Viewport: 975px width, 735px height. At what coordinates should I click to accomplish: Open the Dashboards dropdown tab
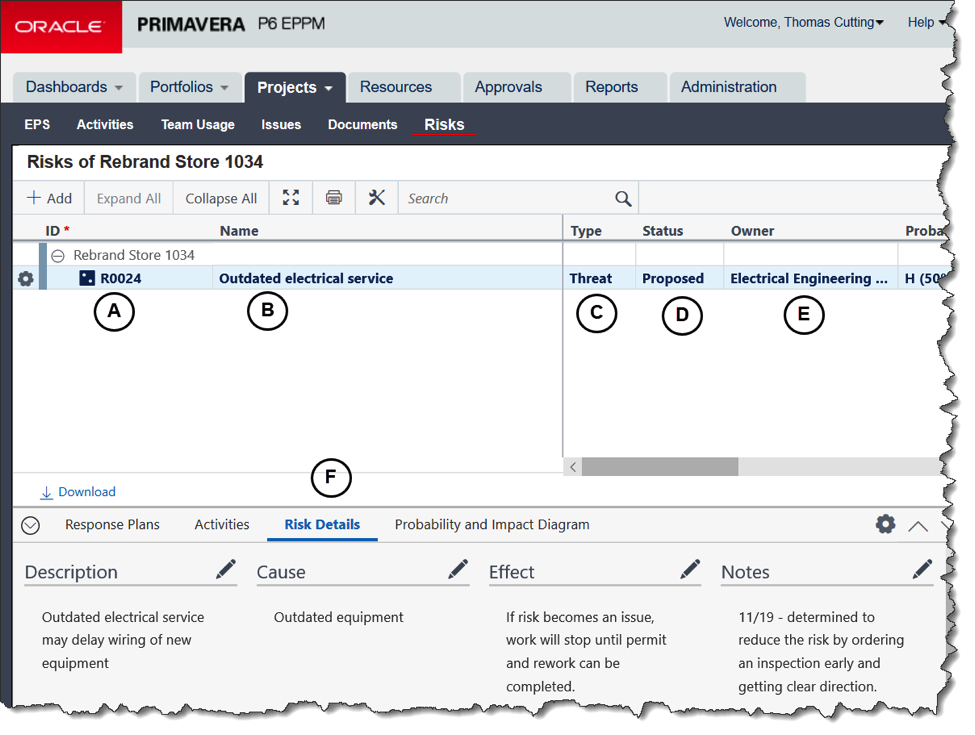(75, 87)
